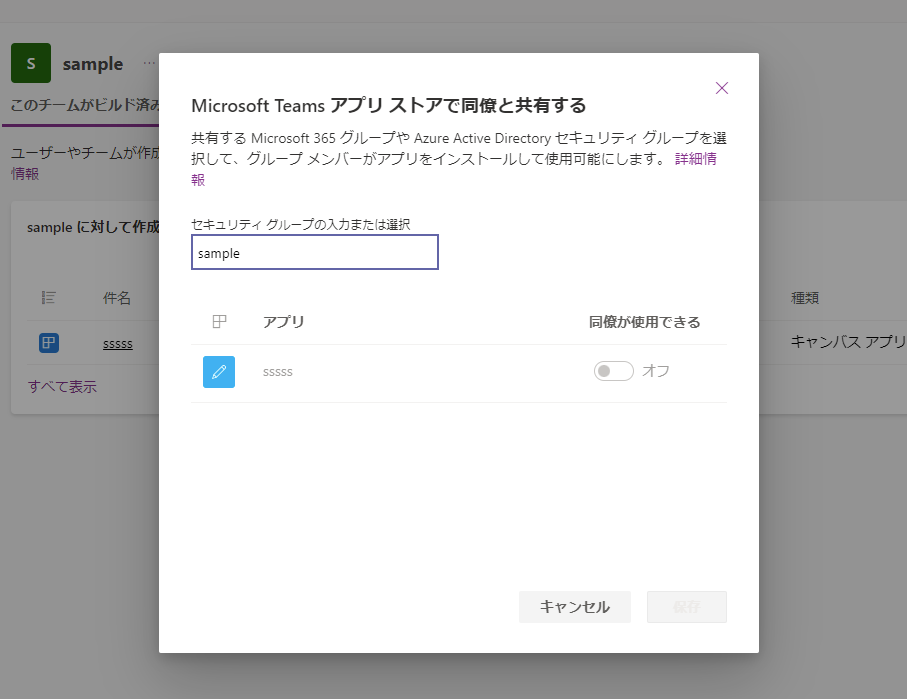Toggle the sssss colleague access switch

click(613, 371)
